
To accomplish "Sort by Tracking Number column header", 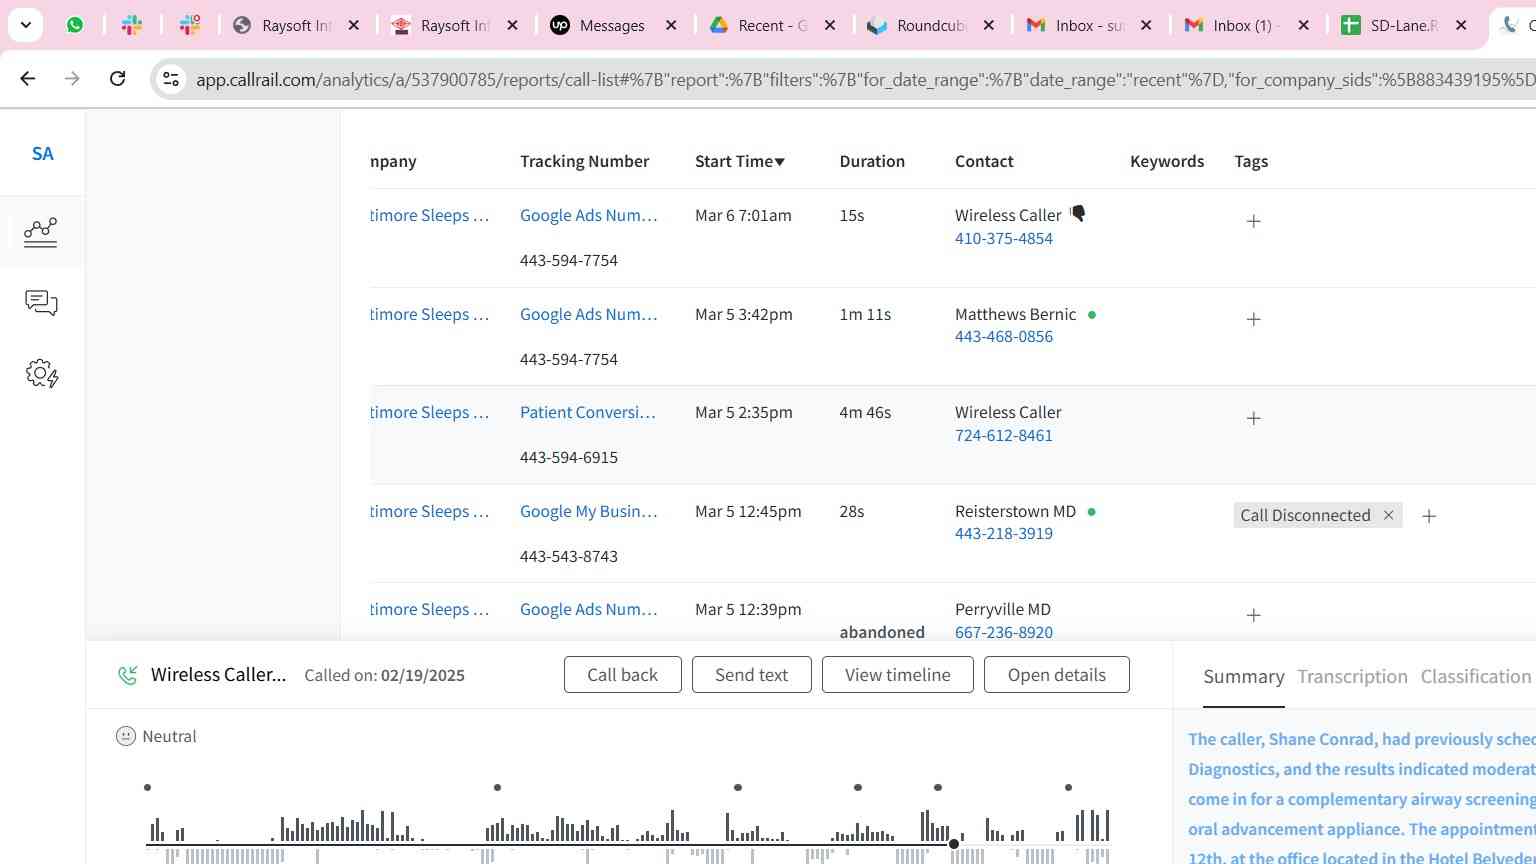I will click(x=584, y=161).
